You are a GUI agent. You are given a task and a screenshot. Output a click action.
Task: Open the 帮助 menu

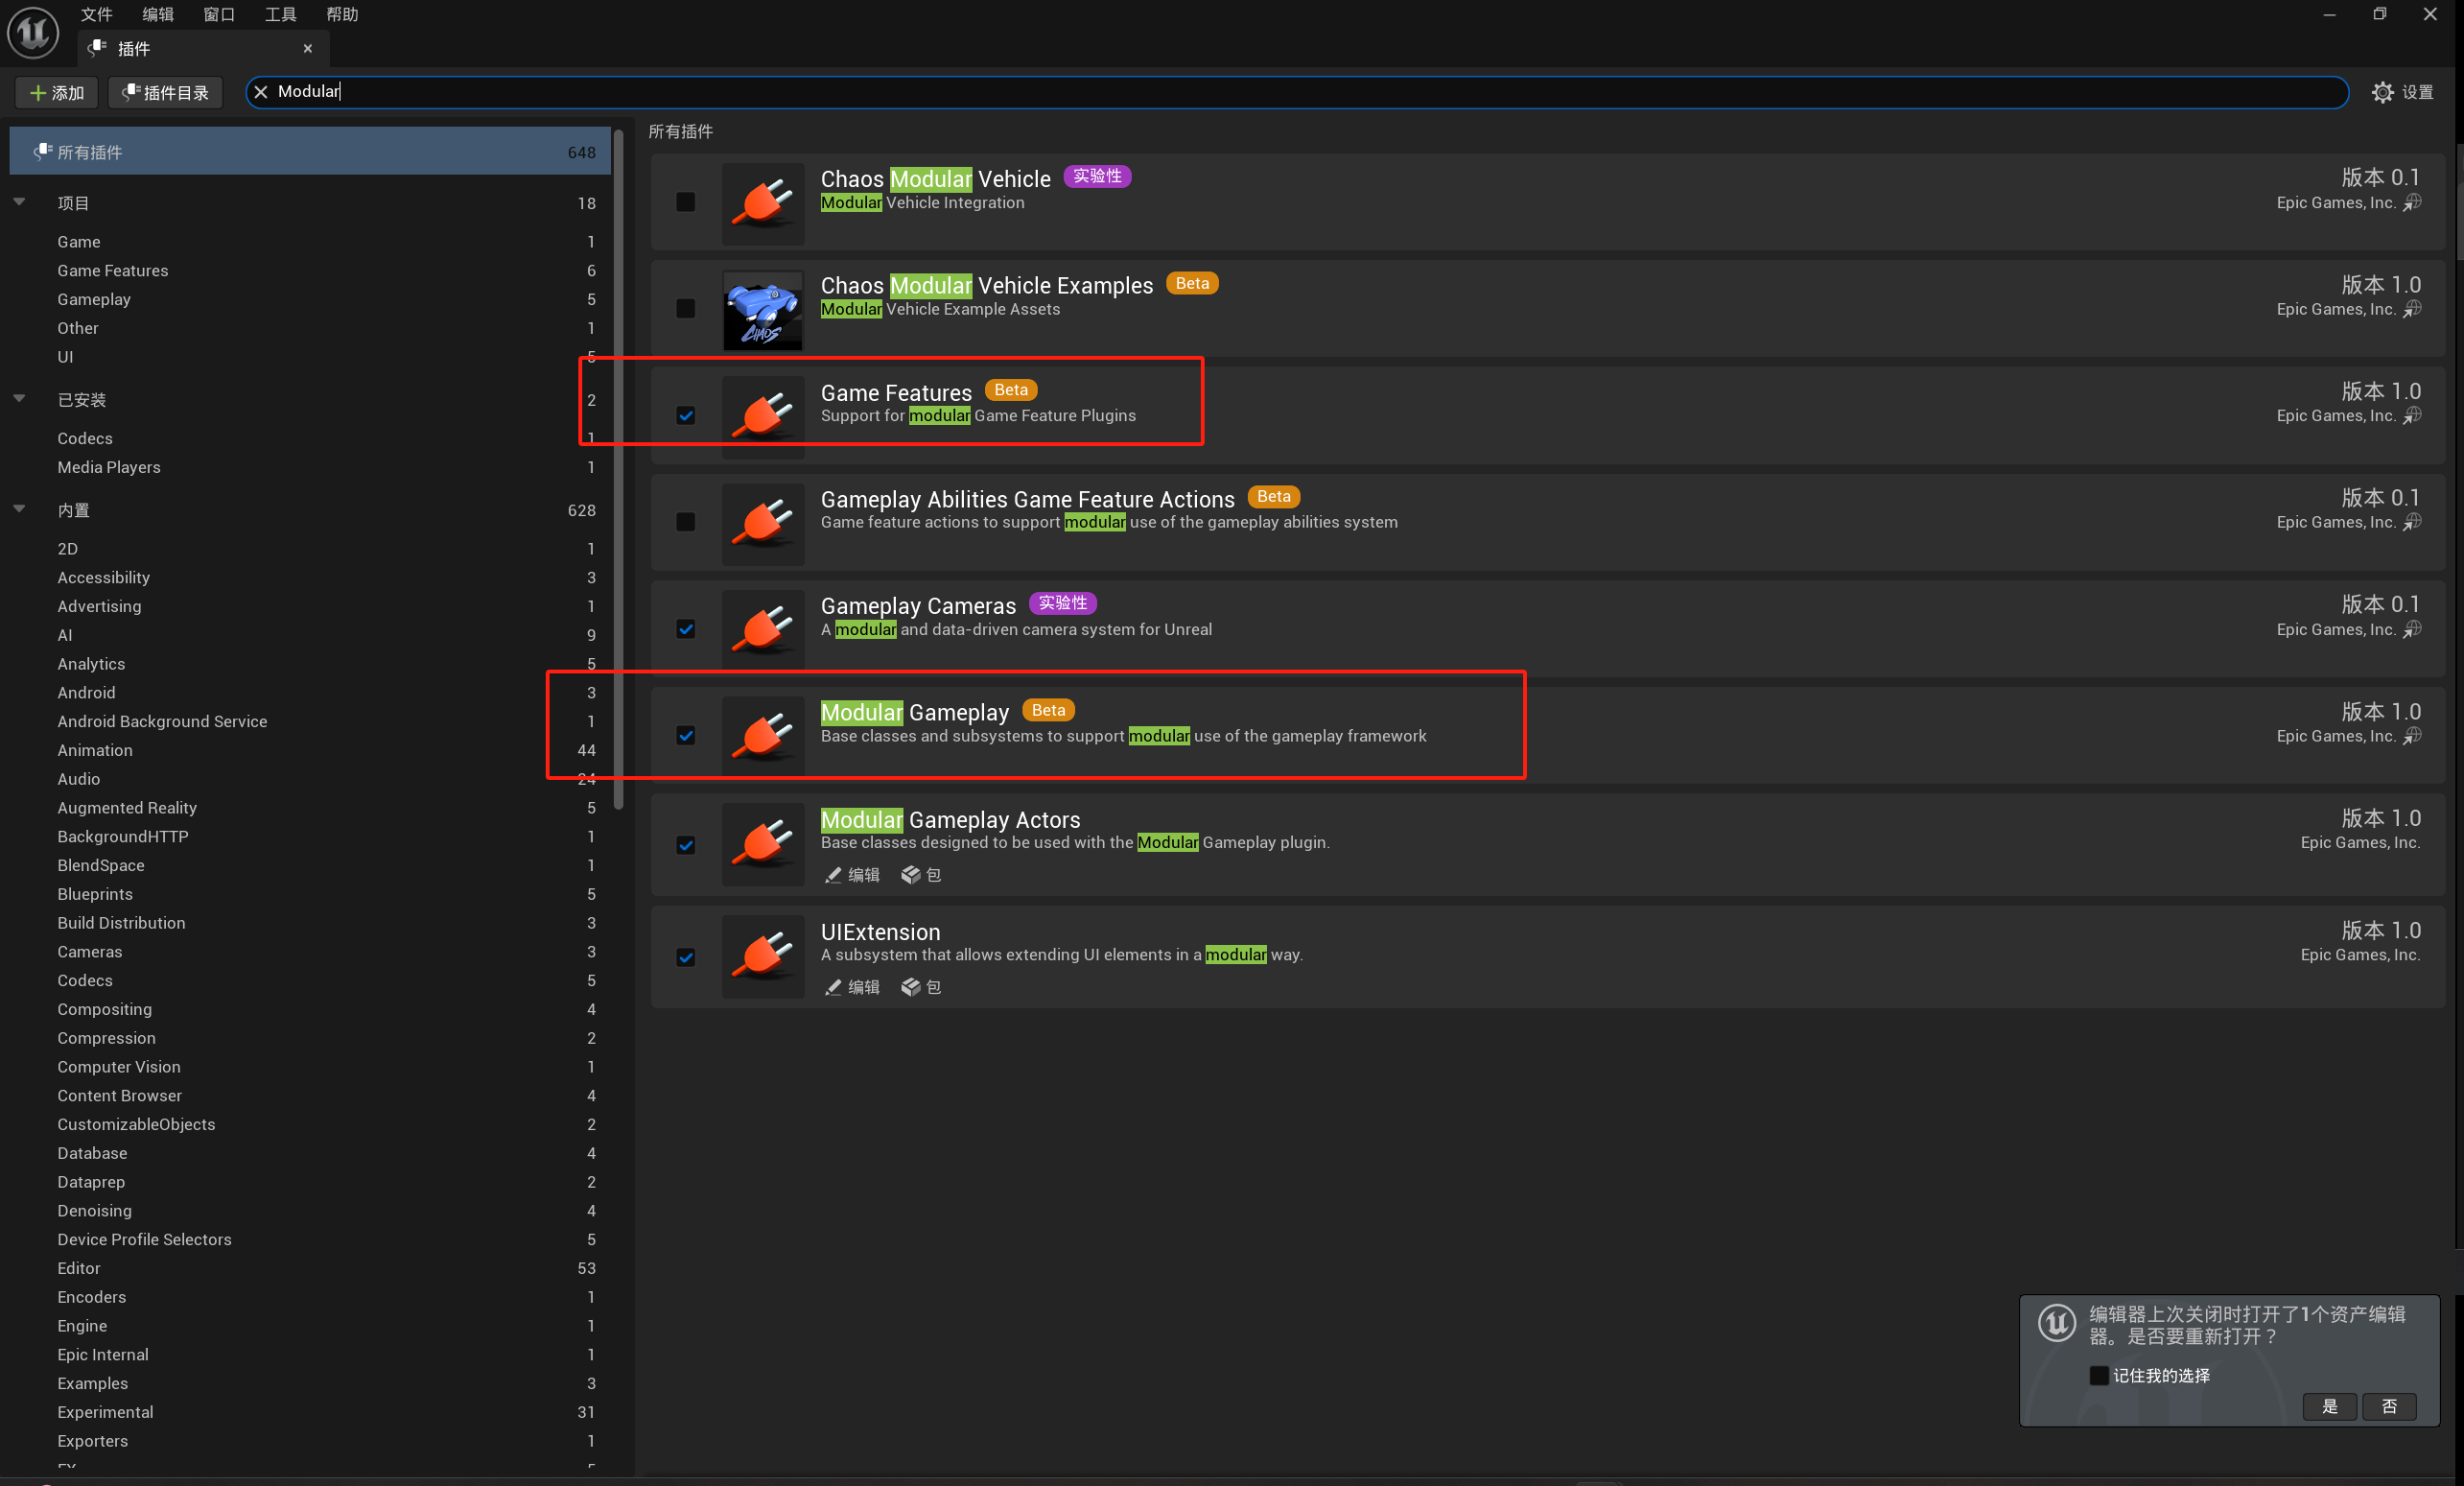pos(342,14)
